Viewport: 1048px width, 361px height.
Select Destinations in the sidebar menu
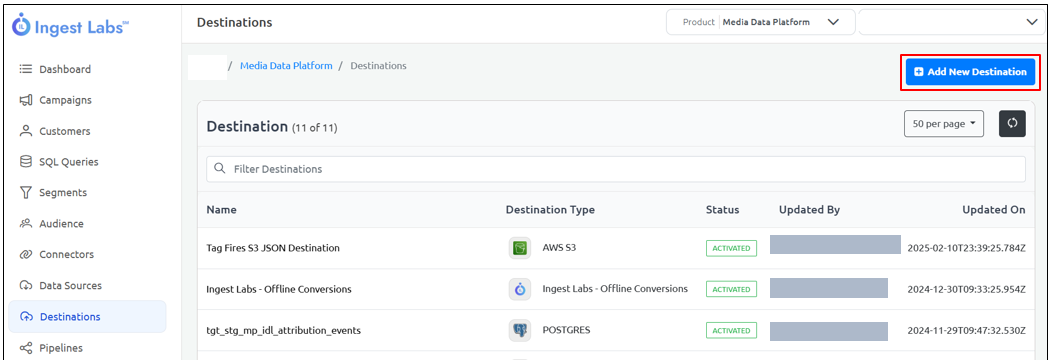click(88, 316)
